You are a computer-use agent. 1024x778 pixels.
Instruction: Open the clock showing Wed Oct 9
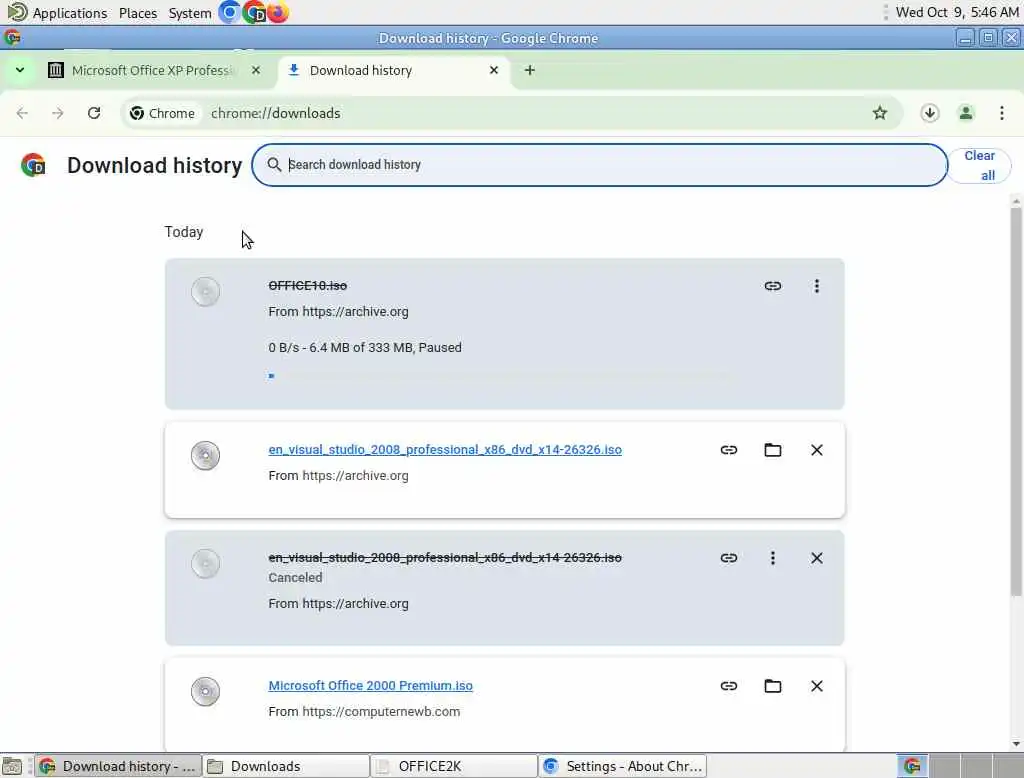coord(957,12)
